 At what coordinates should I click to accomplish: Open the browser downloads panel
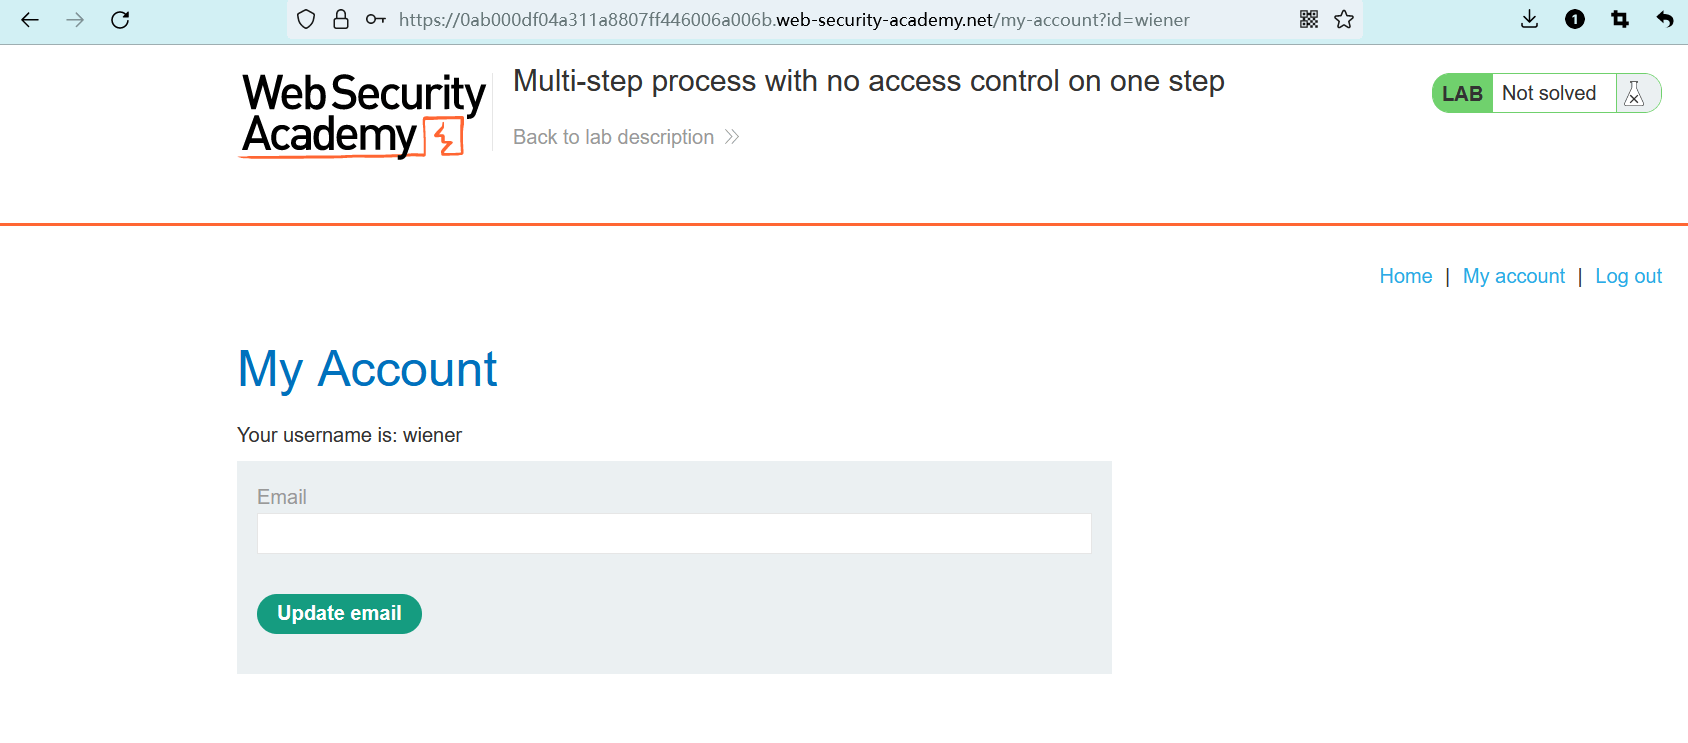1529,20
